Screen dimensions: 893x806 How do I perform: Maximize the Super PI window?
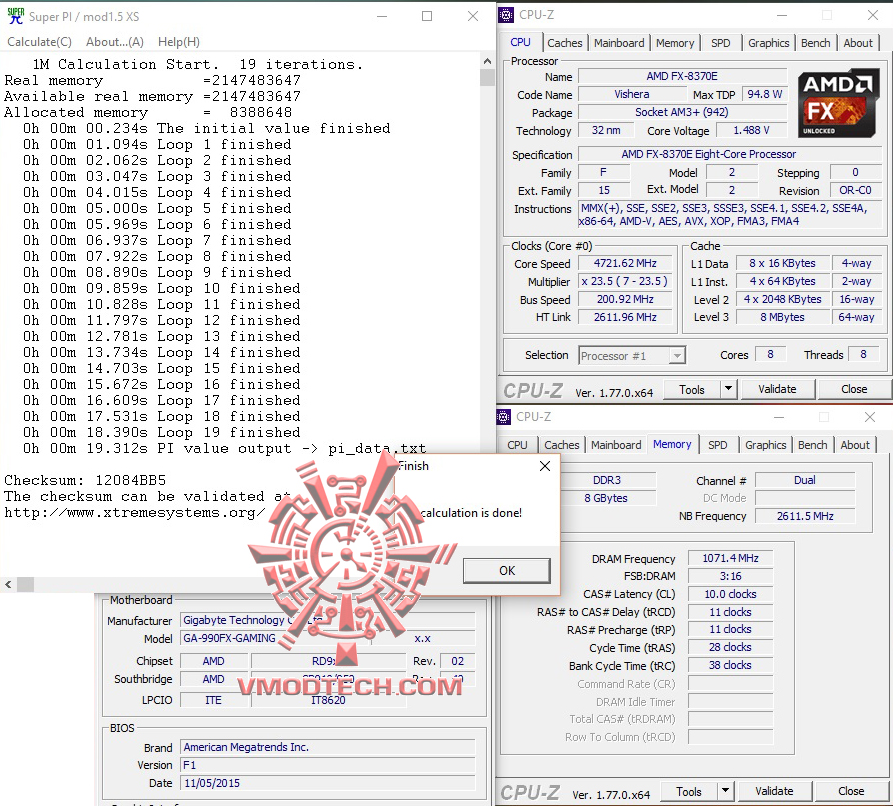[427, 17]
